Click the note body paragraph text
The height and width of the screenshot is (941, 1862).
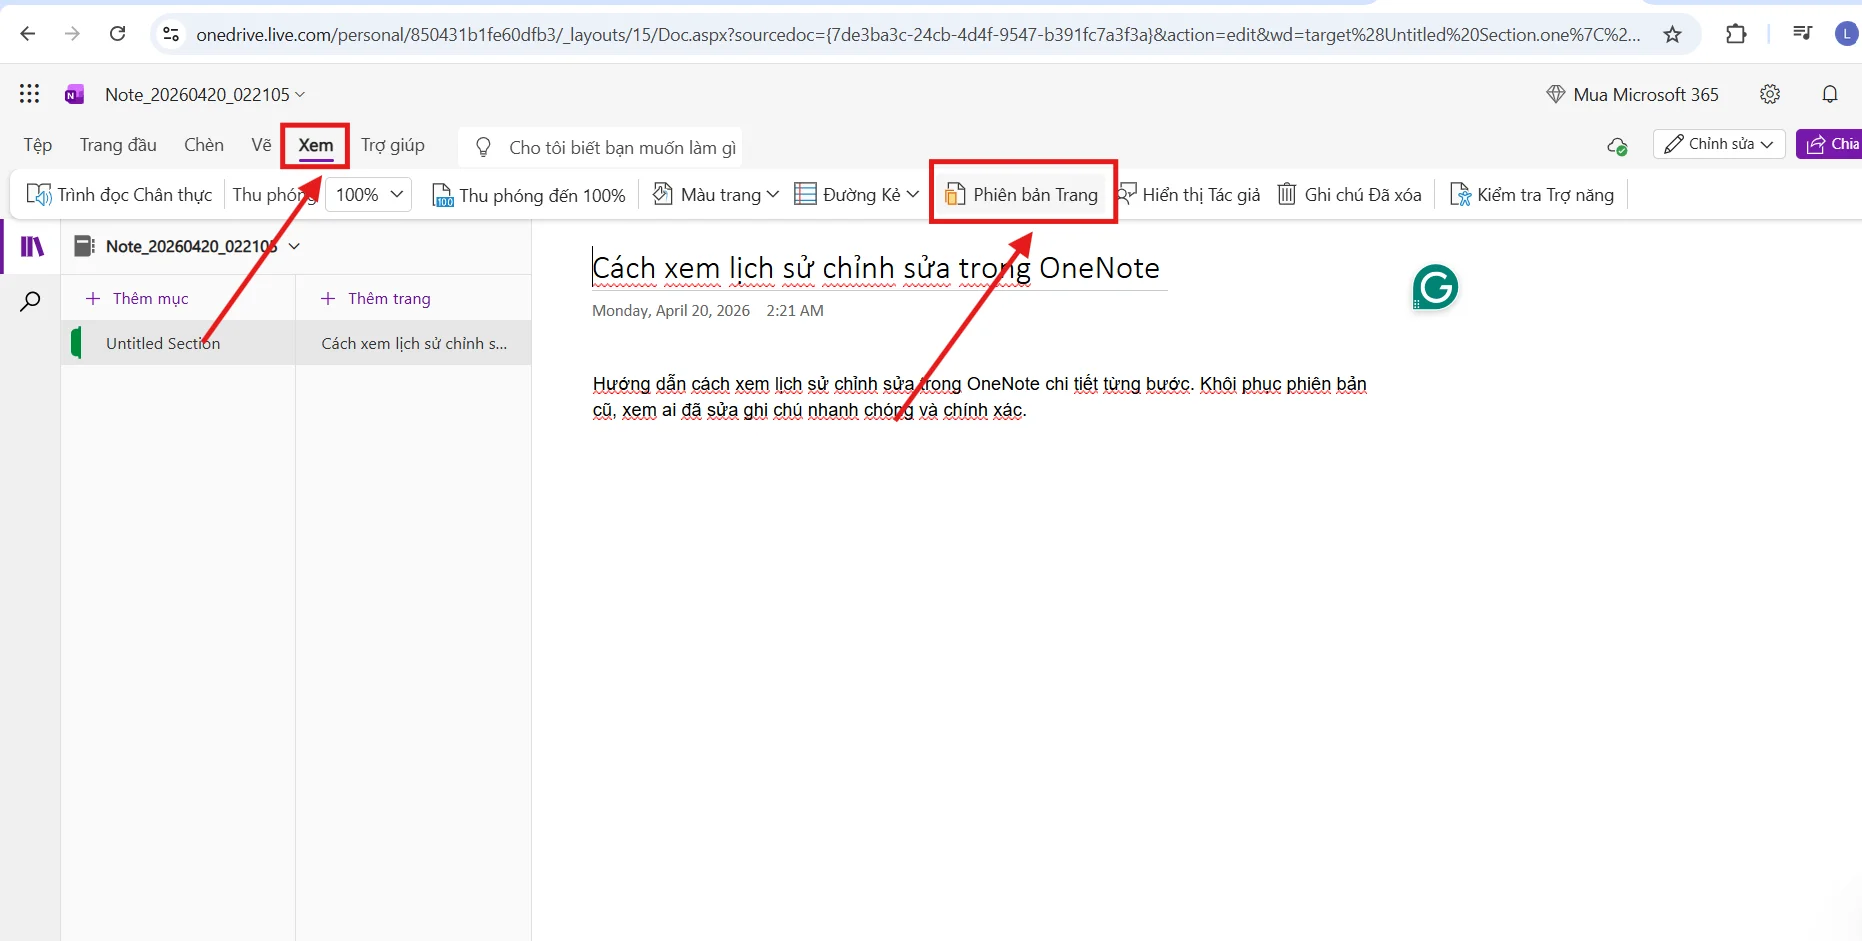(979, 397)
